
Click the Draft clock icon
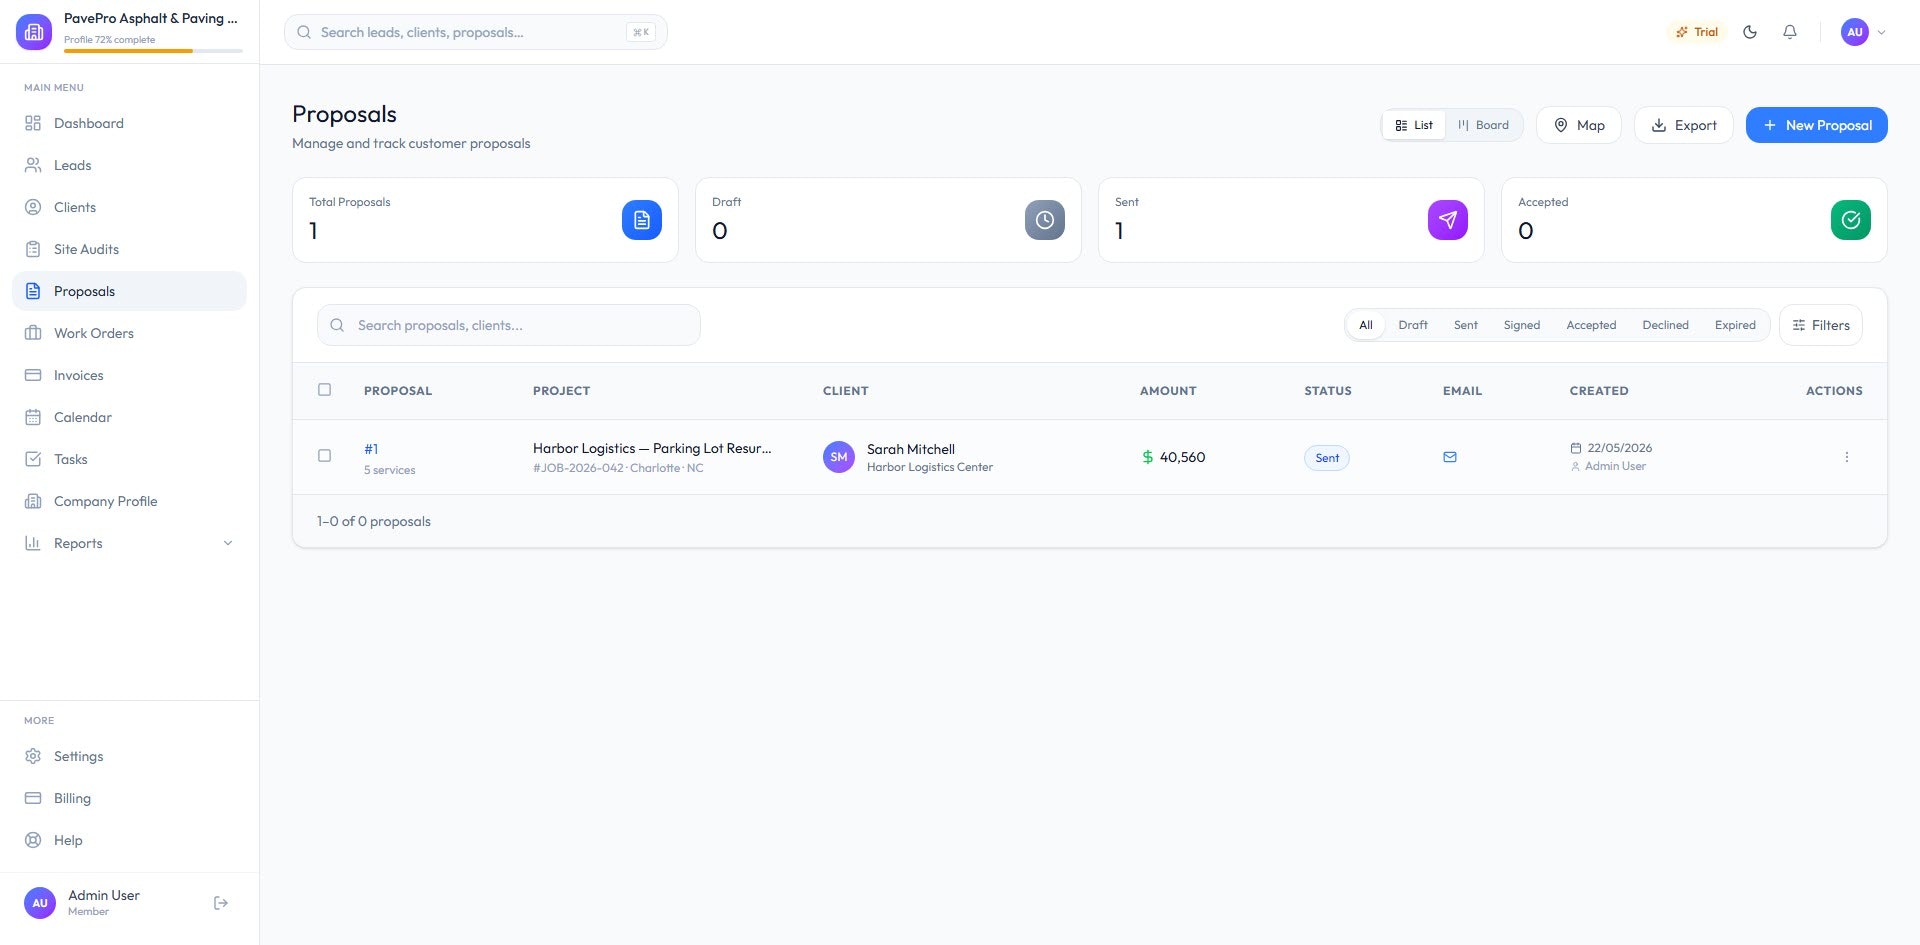pos(1045,220)
